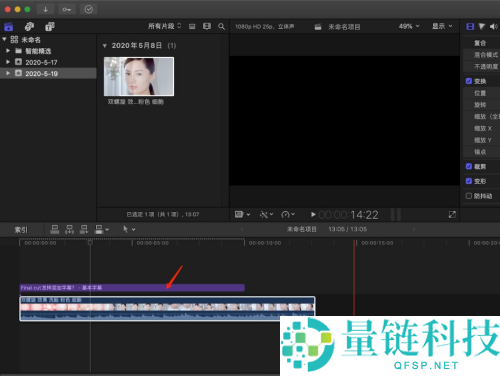Select the 未命名 library row
The width and height of the screenshot is (500, 376).
(x=48, y=40)
